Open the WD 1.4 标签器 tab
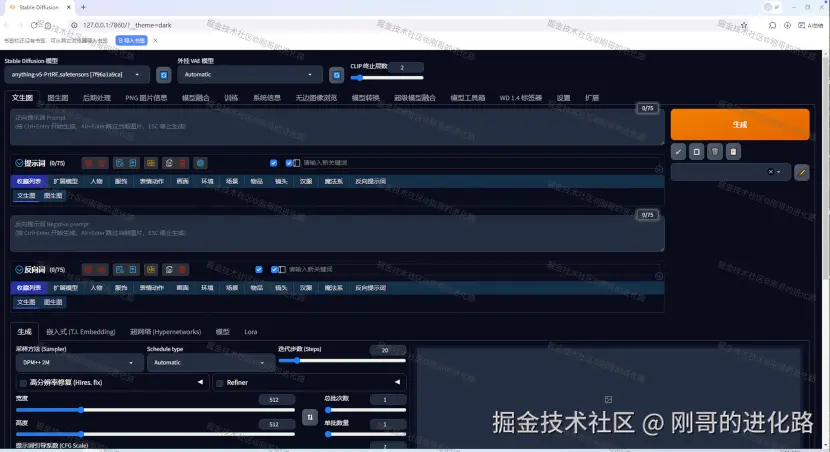 (x=521, y=98)
